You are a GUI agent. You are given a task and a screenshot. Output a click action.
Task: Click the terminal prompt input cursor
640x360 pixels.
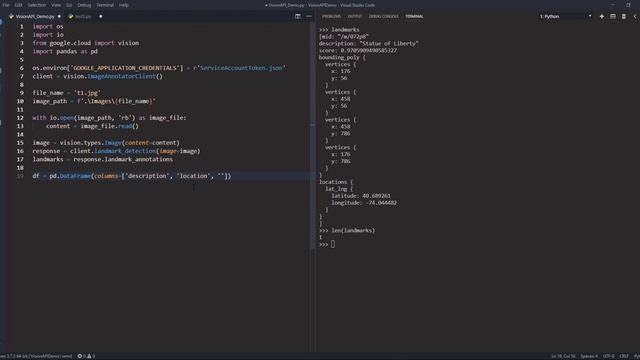tap(333, 244)
